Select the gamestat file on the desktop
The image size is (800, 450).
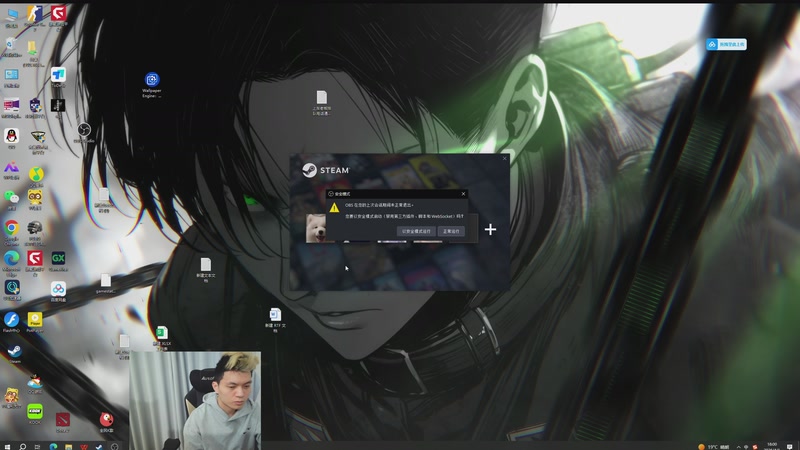click(106, 284)
